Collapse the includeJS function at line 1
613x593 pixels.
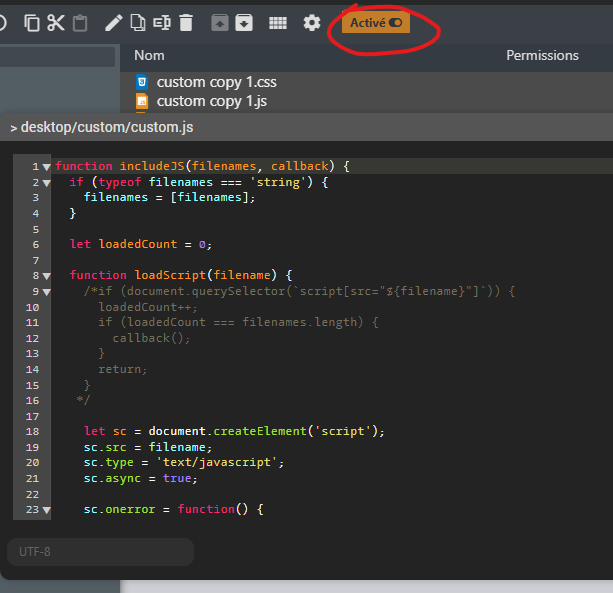47,167
